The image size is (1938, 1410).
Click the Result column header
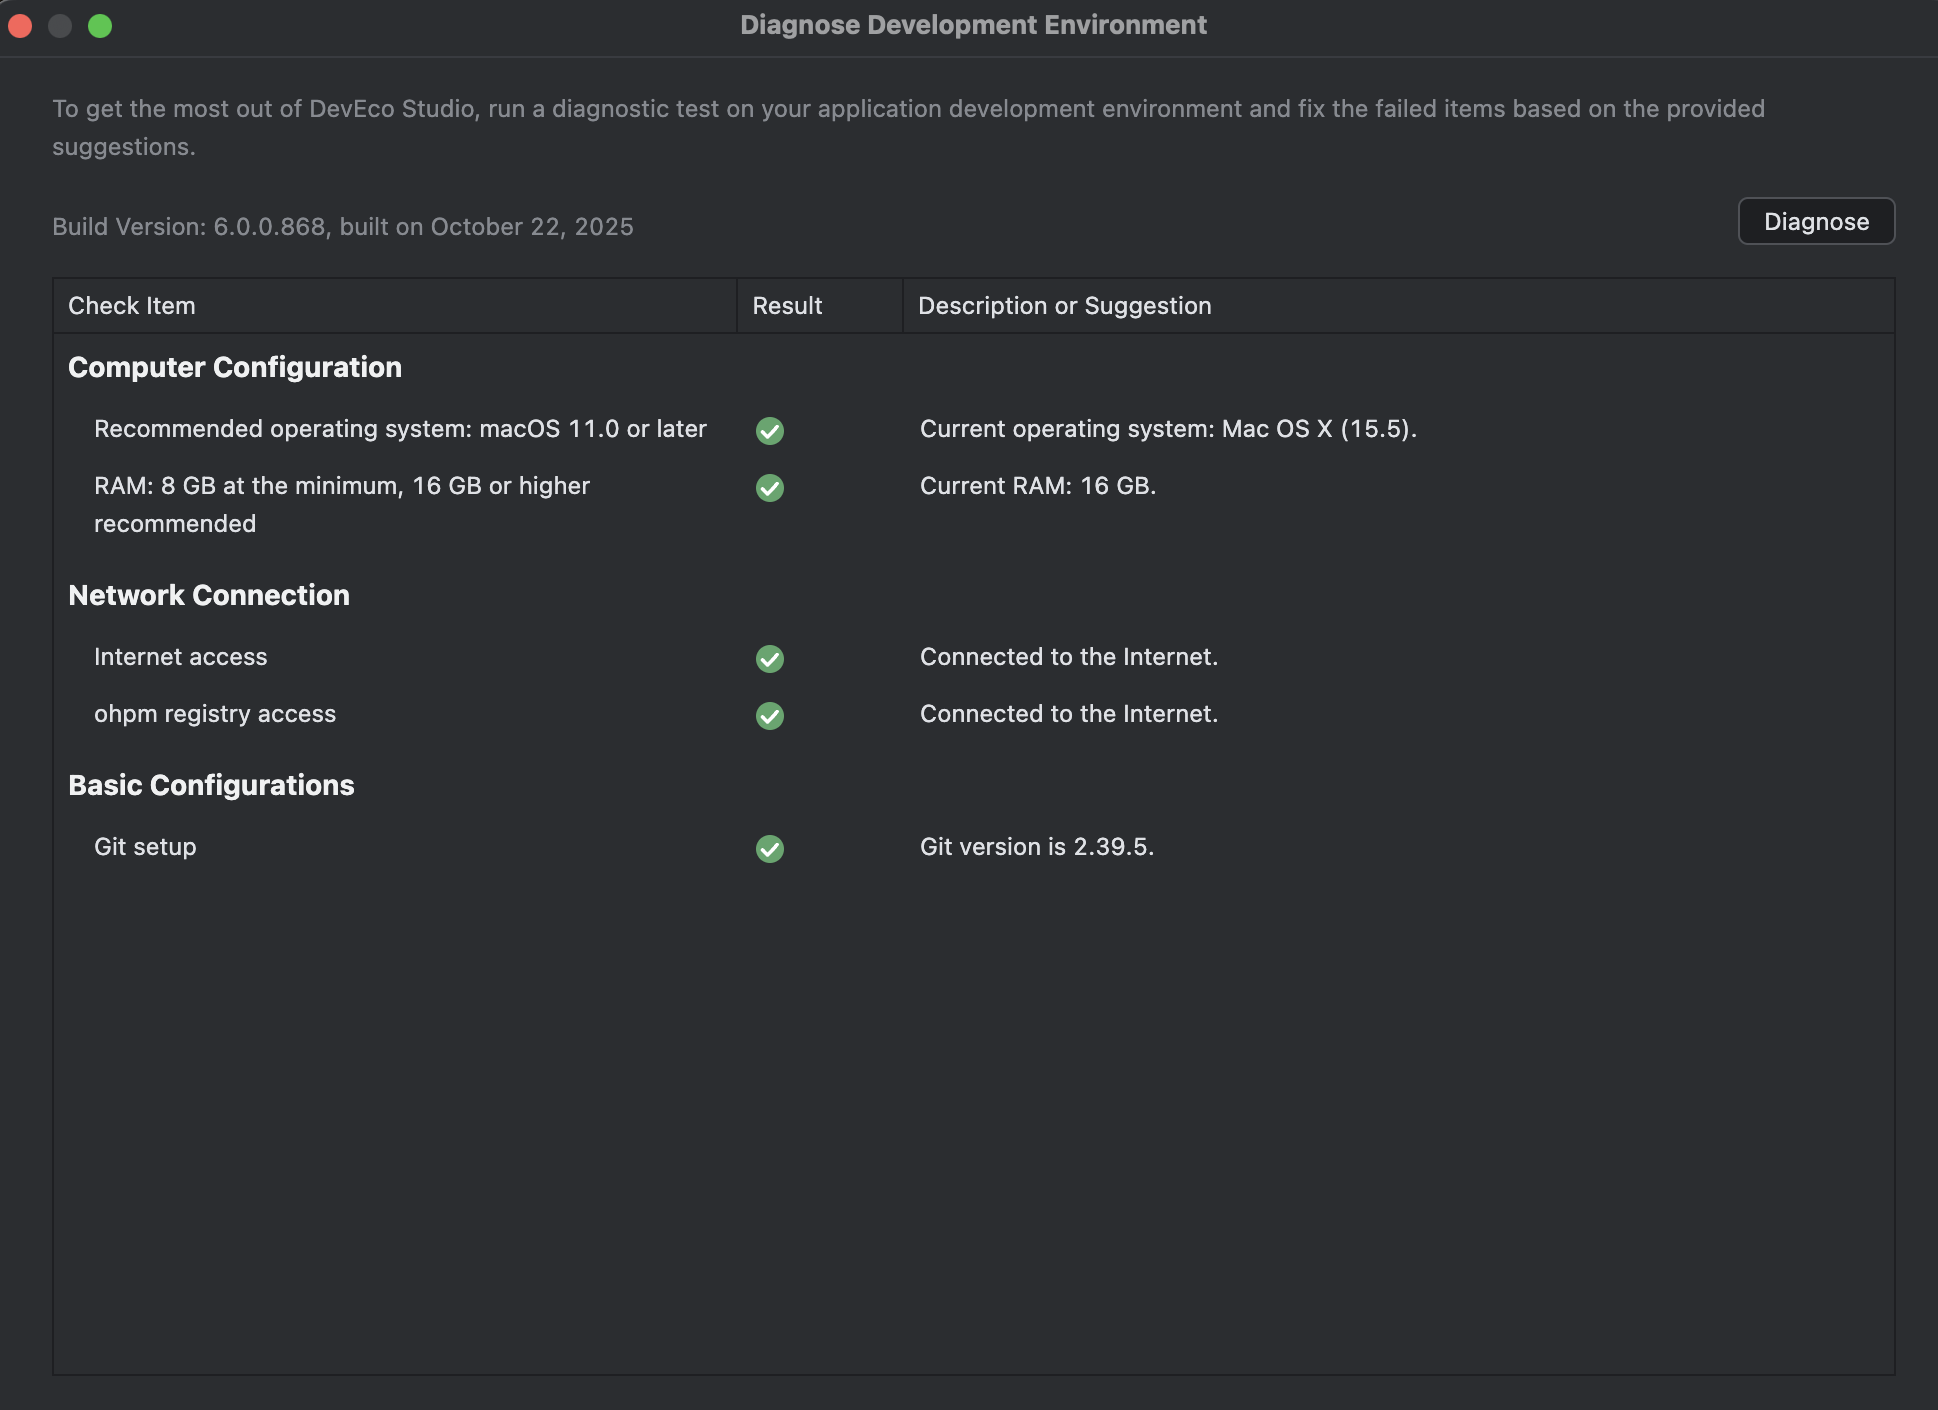click(787, 306)
